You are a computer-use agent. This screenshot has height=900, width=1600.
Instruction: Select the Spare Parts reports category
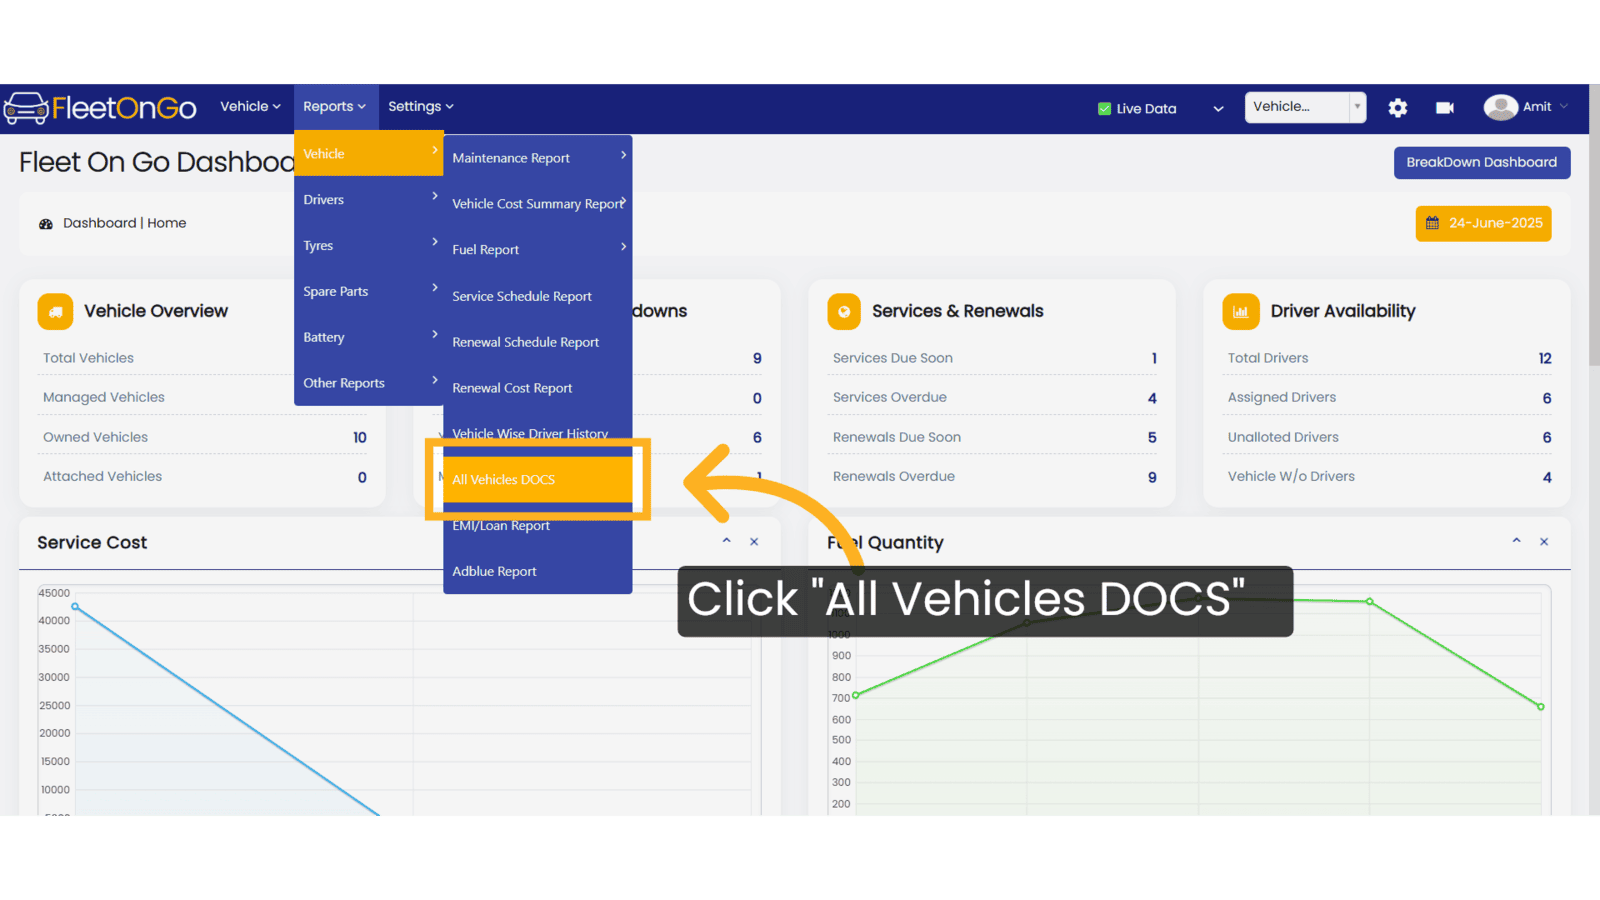[368, 292]
